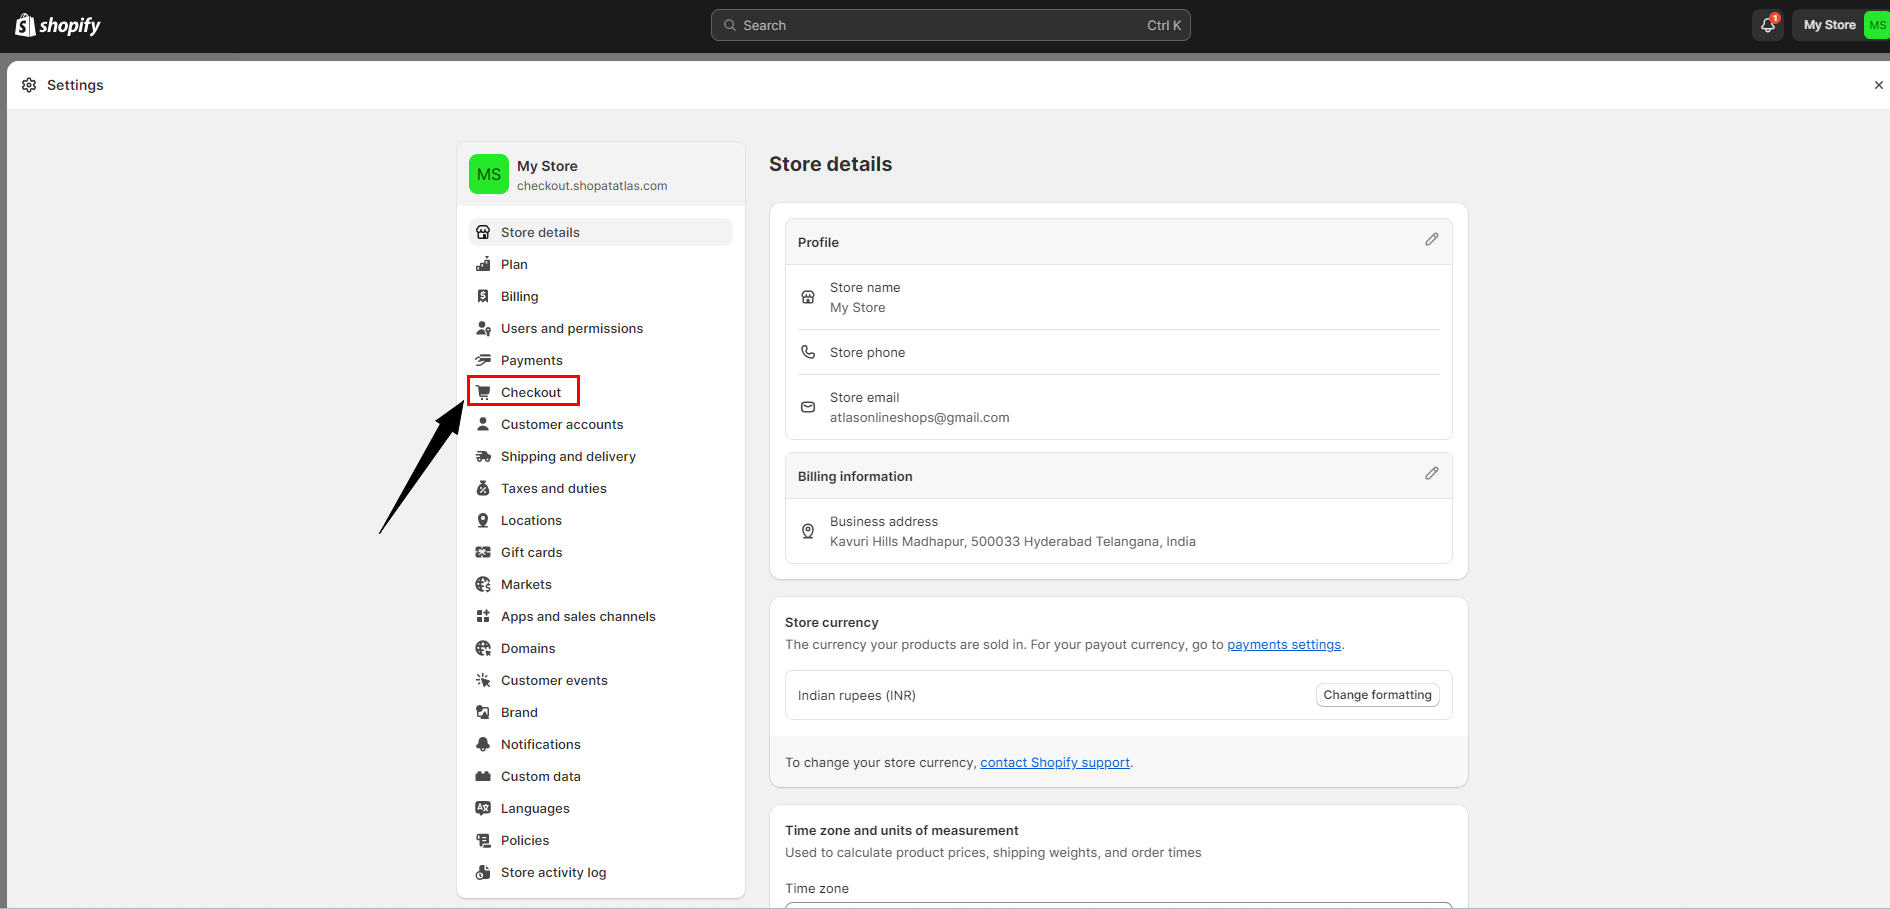Open the Payments settings section
1890x909 pixels.
[531, 360]
